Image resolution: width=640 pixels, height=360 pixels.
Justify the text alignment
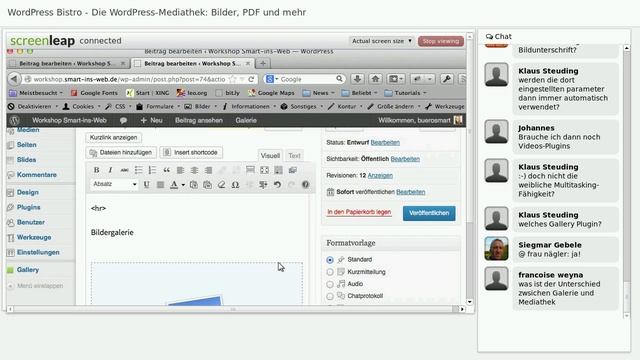coord(160,184)
